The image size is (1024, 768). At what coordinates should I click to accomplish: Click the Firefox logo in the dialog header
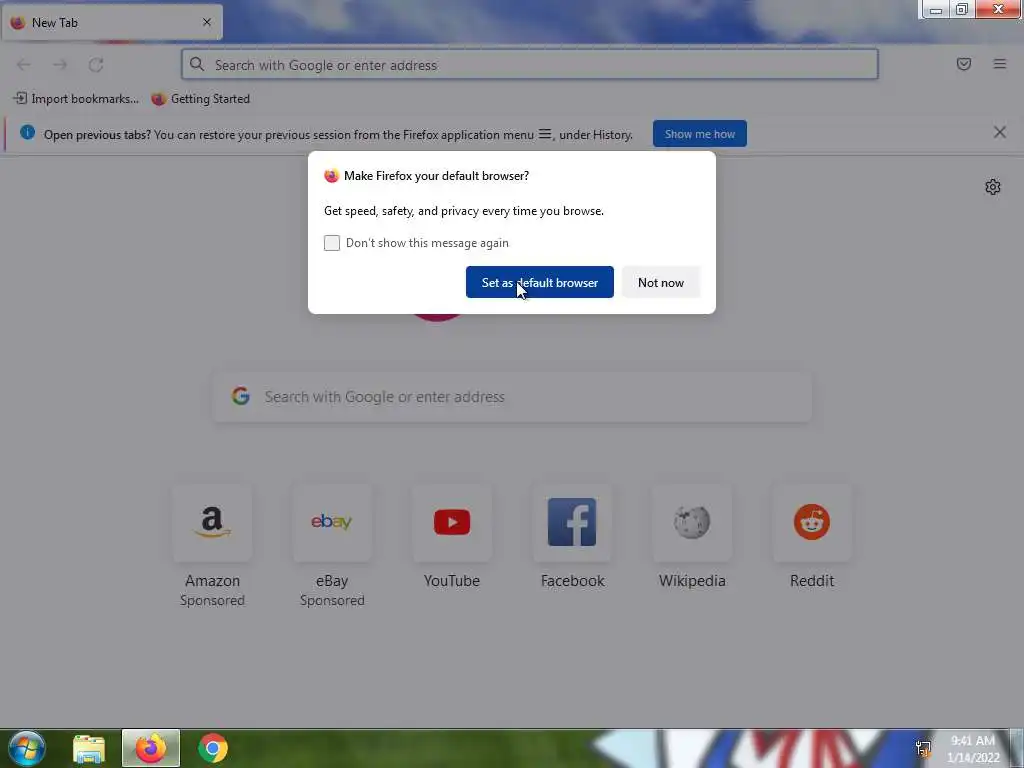point(331,176)
